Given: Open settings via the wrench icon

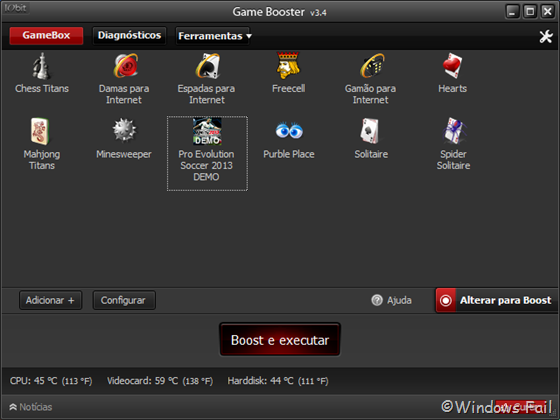Looking at the screenshot, I should 546,36.
